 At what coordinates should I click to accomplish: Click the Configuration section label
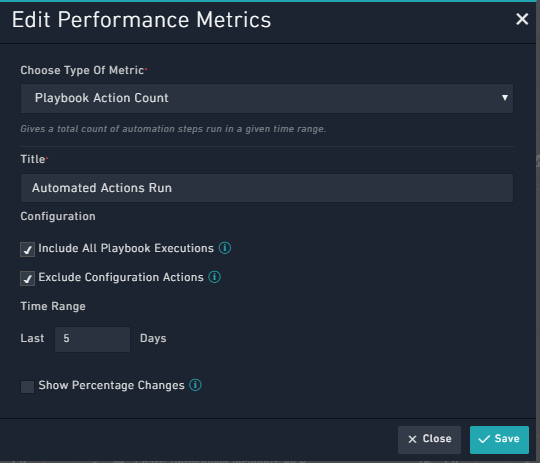(x=58, y=216)
